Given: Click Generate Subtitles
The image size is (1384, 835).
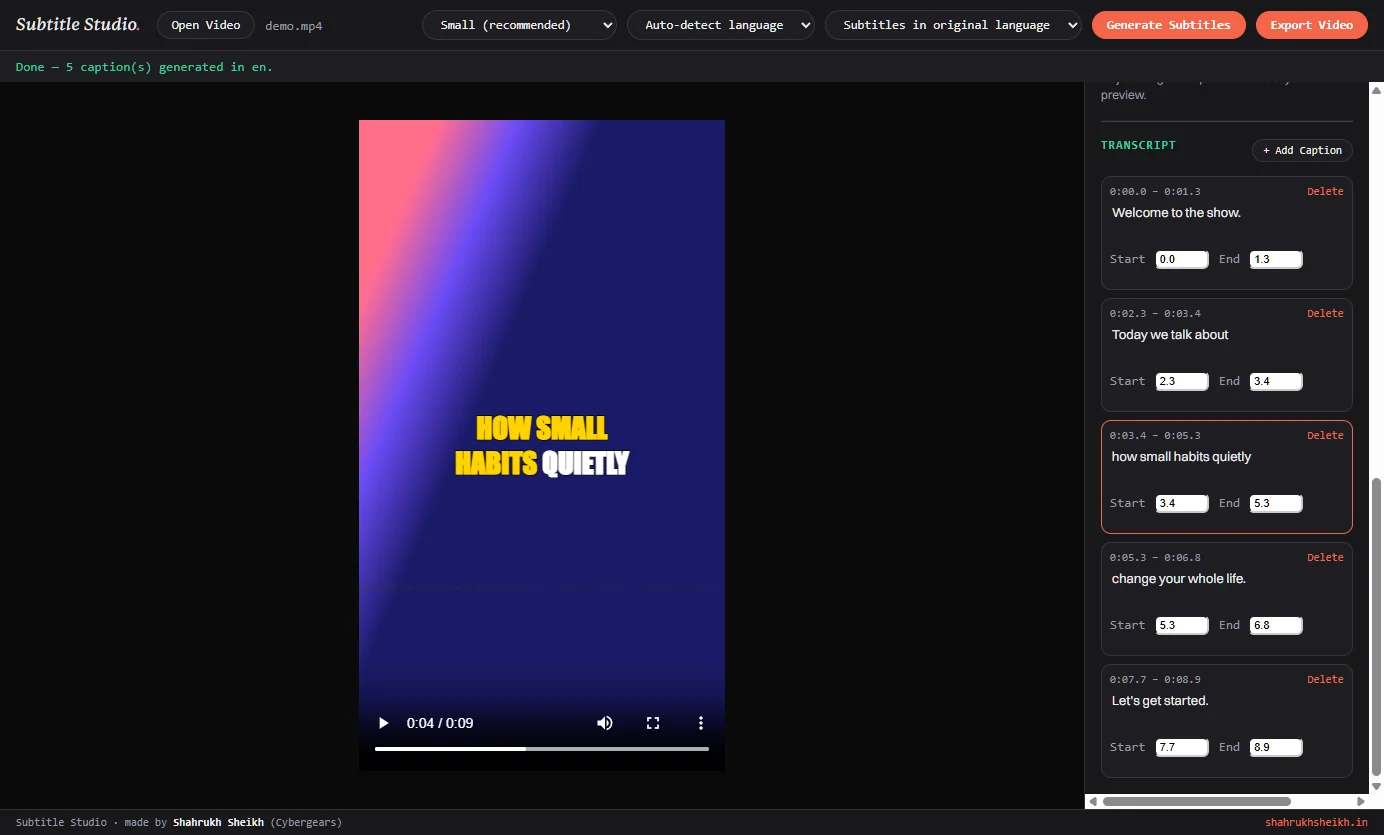Looking at the screenshot, I should click(1168, 25).
